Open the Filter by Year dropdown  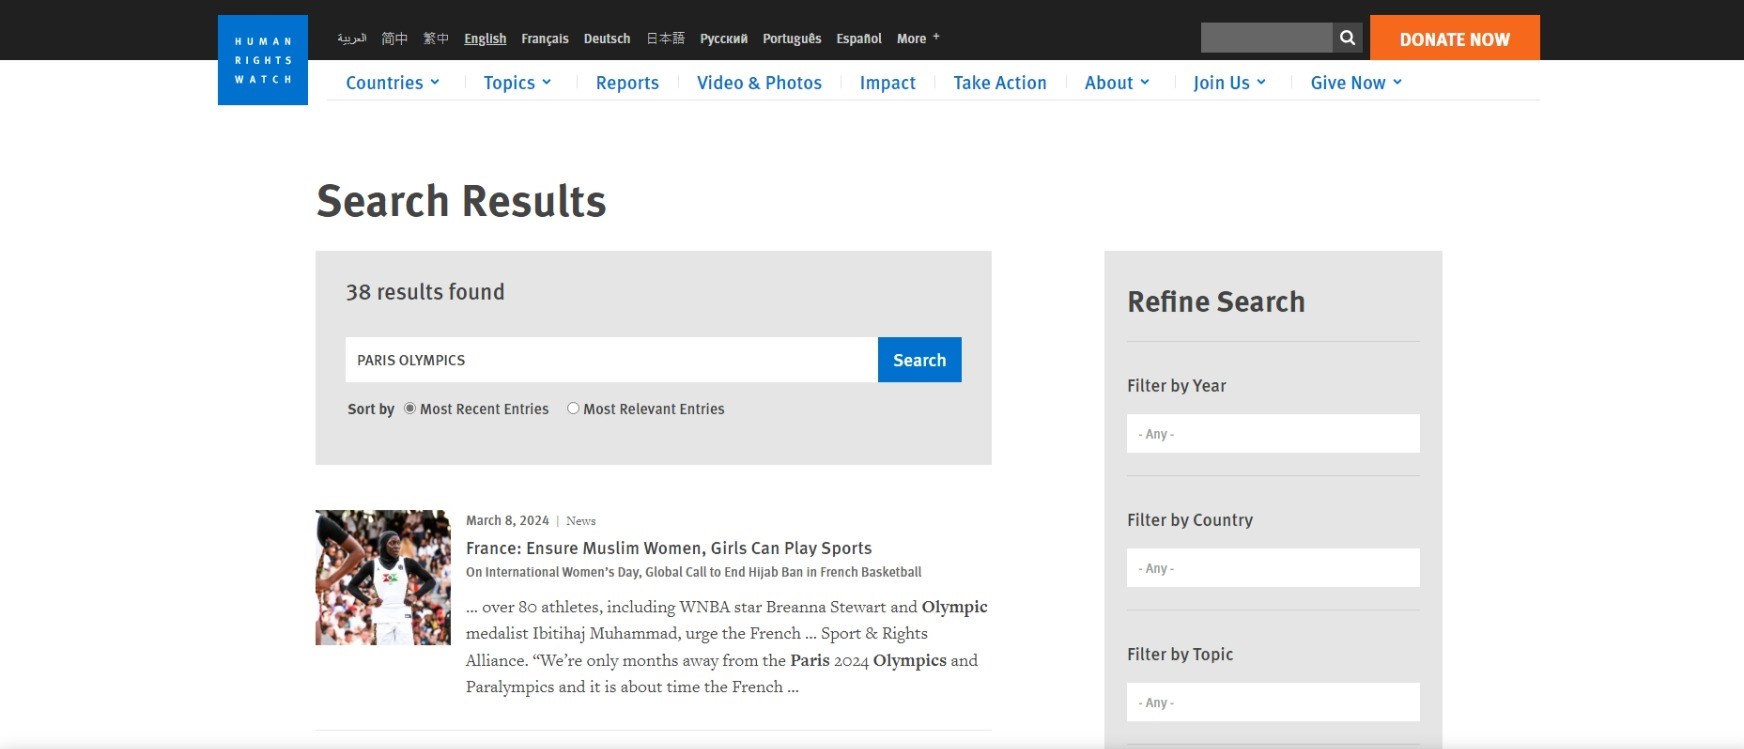(1272, 434)
